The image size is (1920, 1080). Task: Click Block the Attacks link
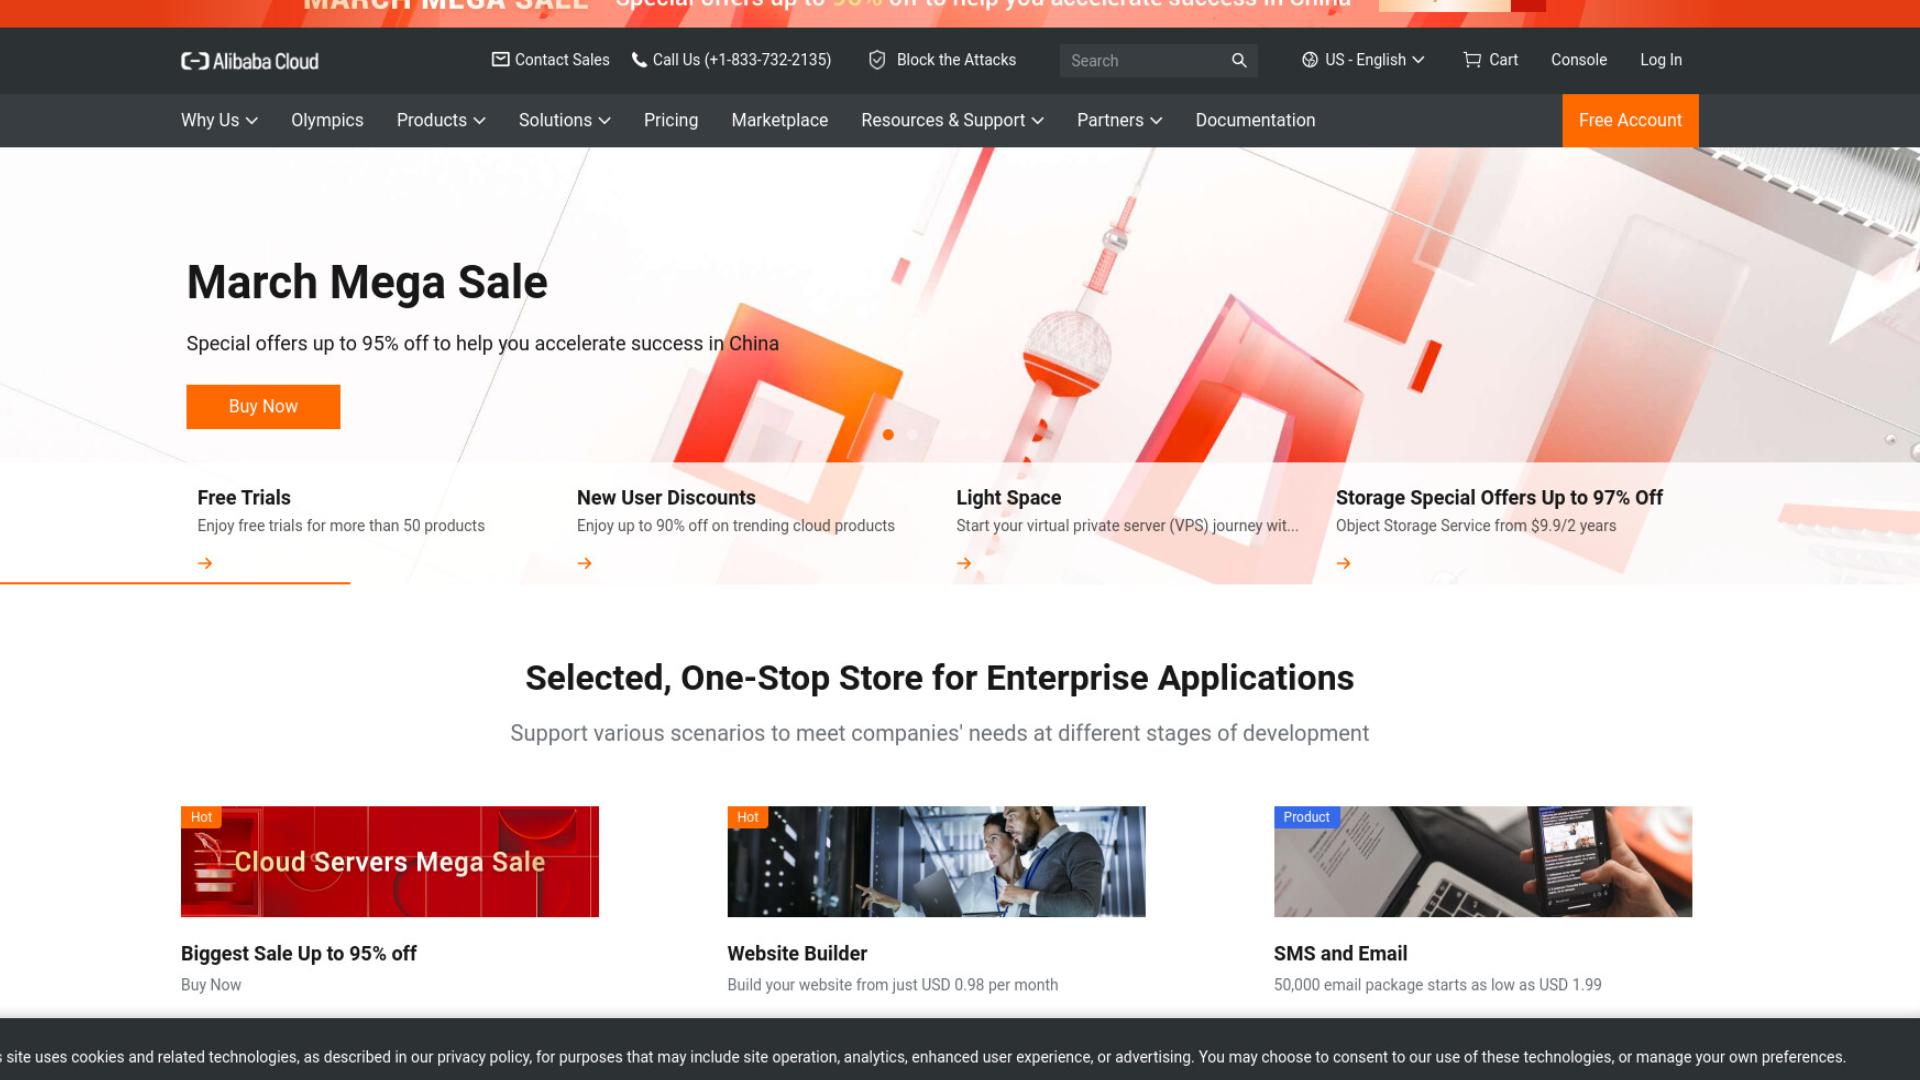point(956,60)
